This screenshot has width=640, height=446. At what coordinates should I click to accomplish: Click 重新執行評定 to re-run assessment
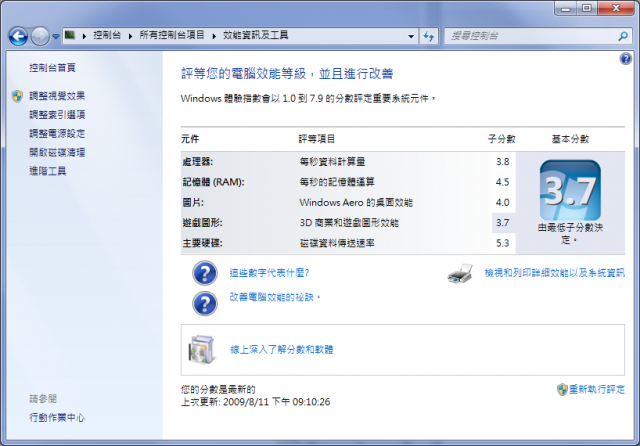(x=597, y=389)
